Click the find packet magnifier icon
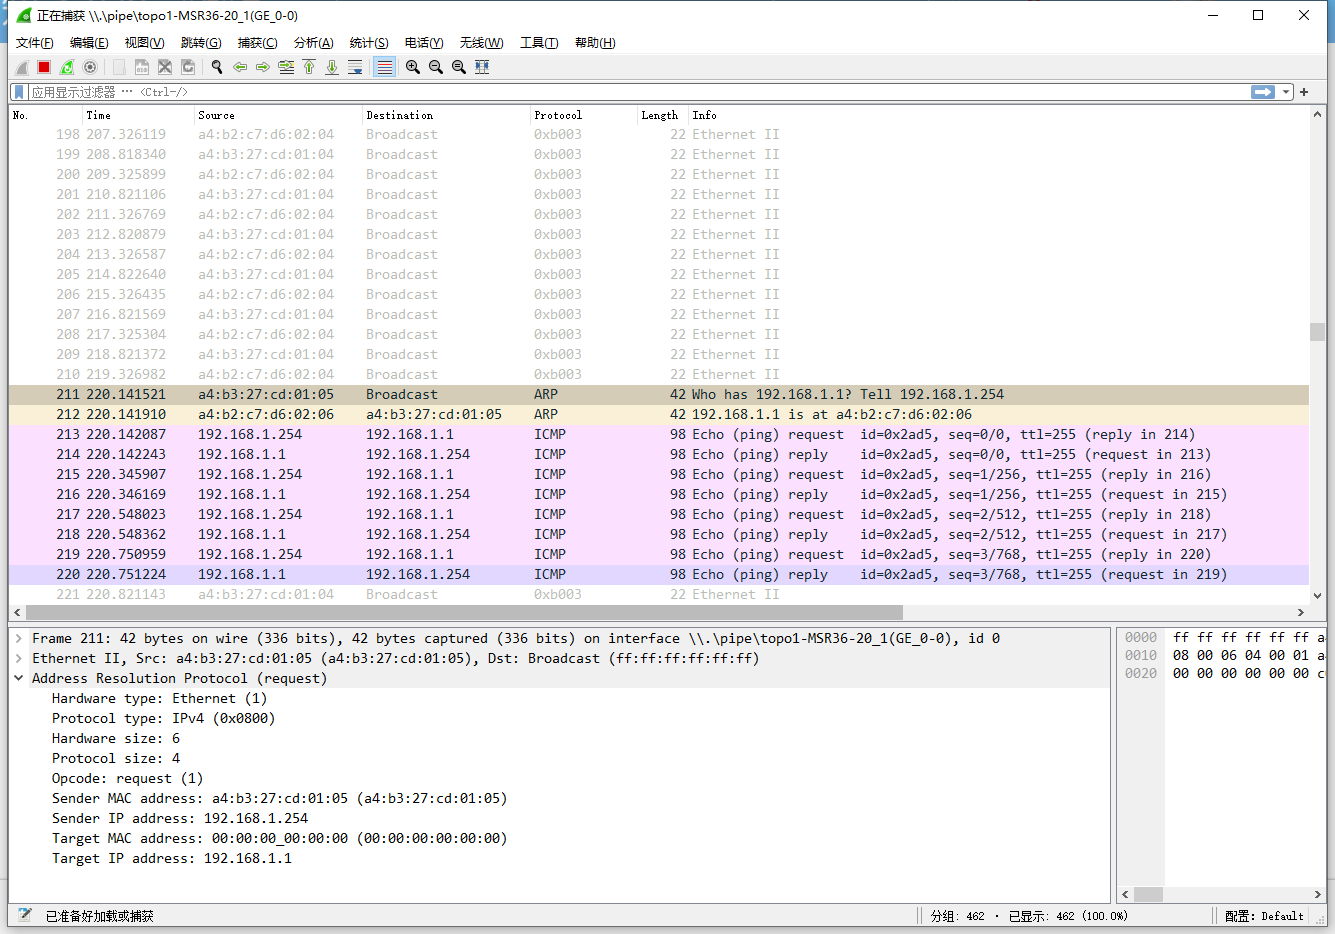 pos(216,67)
